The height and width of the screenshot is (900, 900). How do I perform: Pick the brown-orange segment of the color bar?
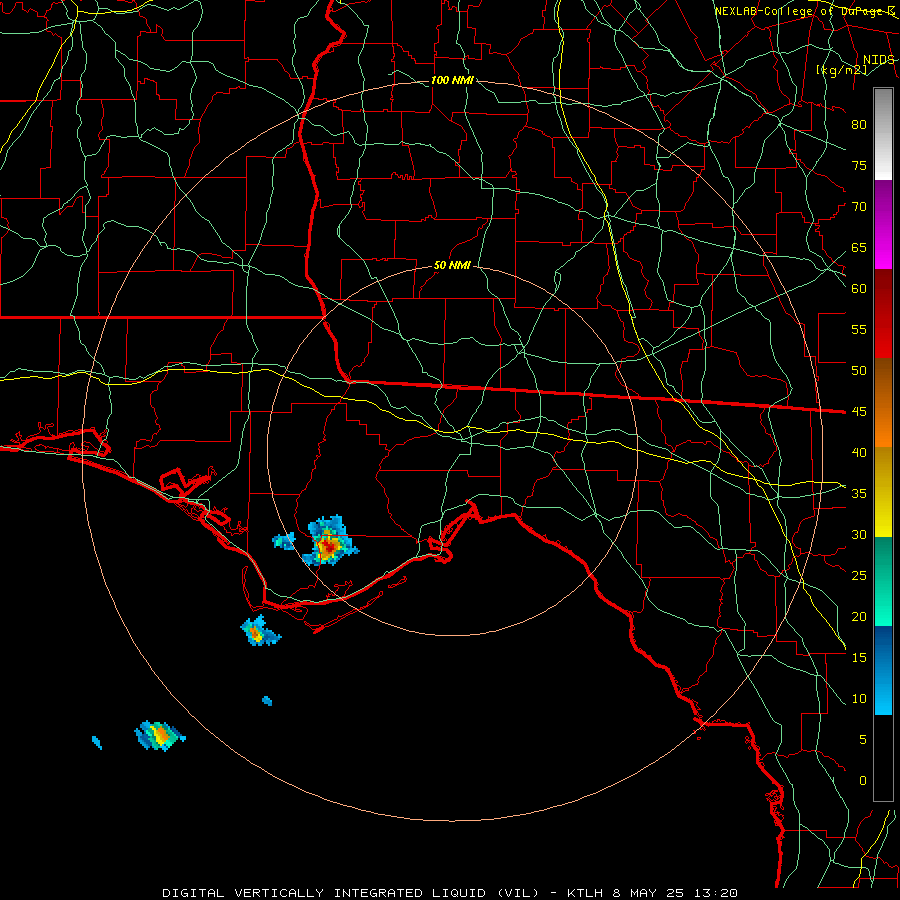[x=883, y=403]
